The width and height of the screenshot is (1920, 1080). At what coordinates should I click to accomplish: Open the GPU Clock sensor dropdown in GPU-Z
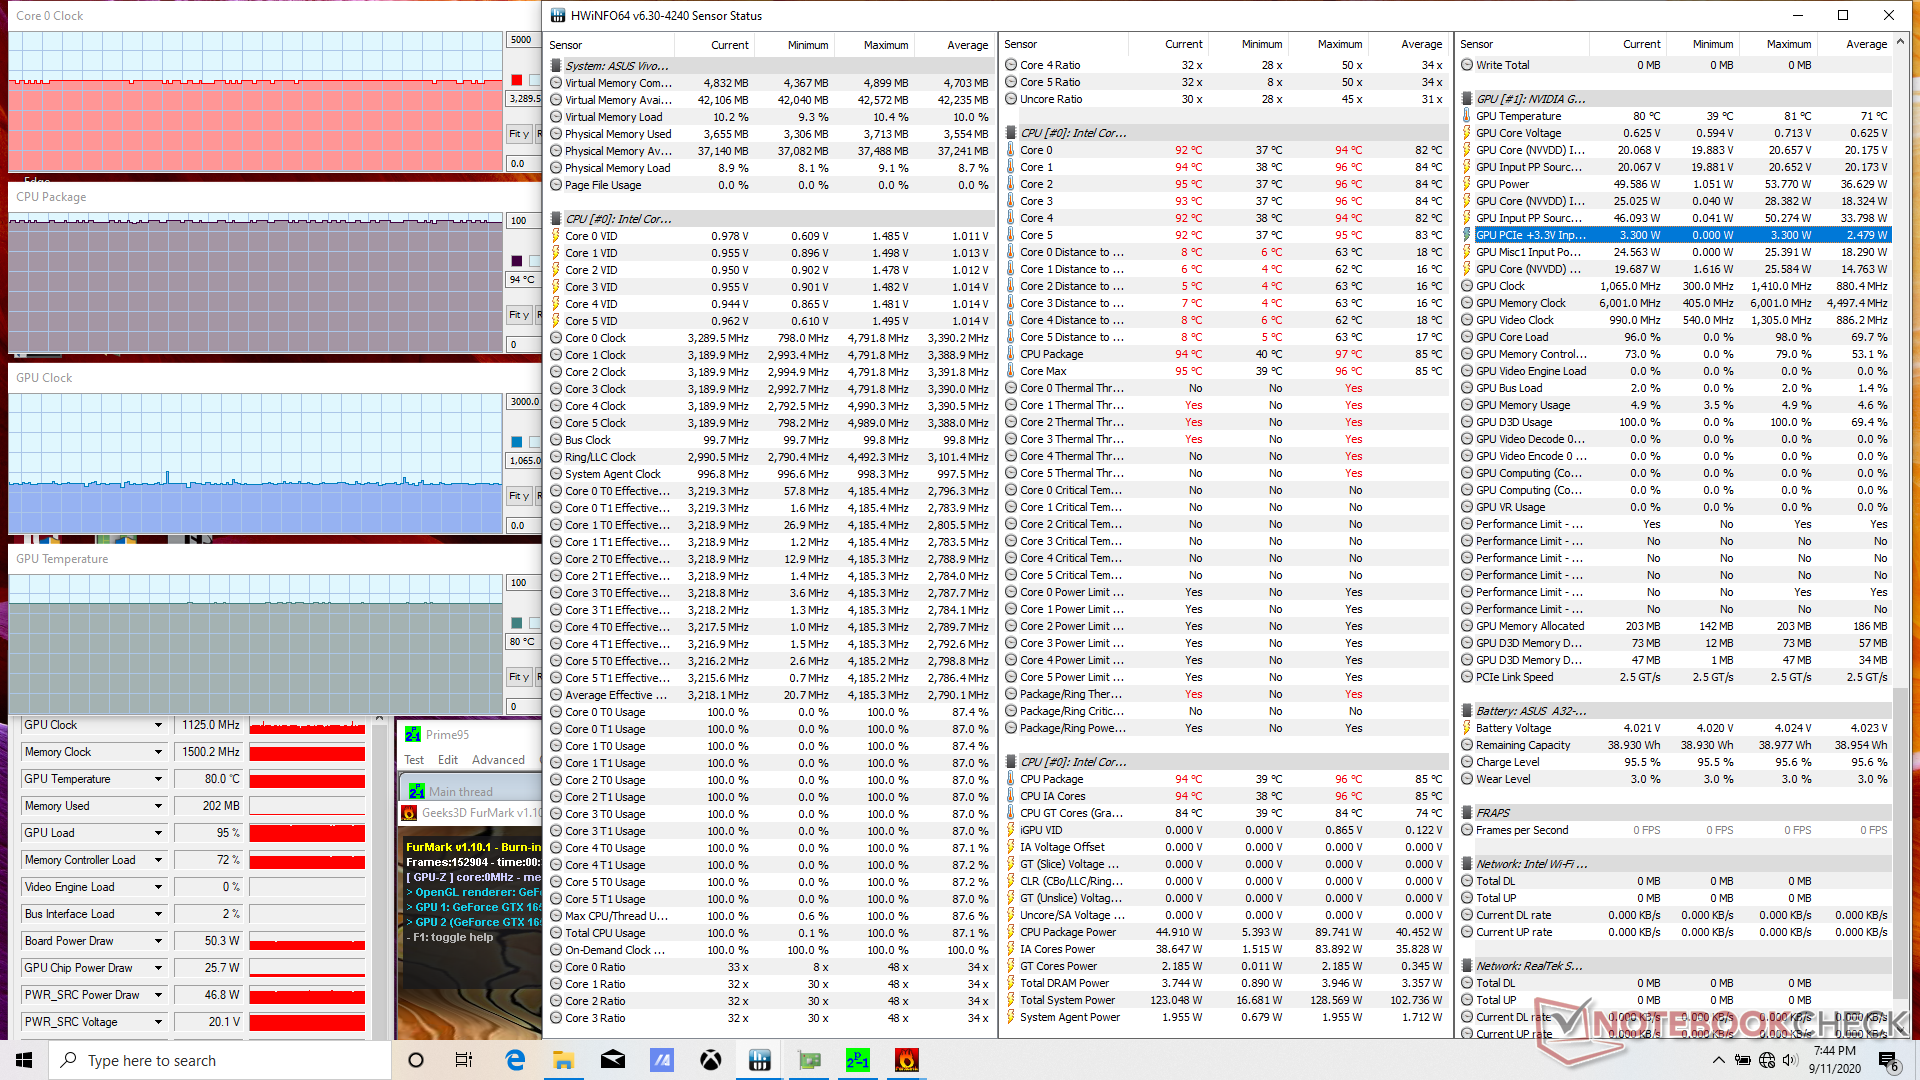point(158,725)
